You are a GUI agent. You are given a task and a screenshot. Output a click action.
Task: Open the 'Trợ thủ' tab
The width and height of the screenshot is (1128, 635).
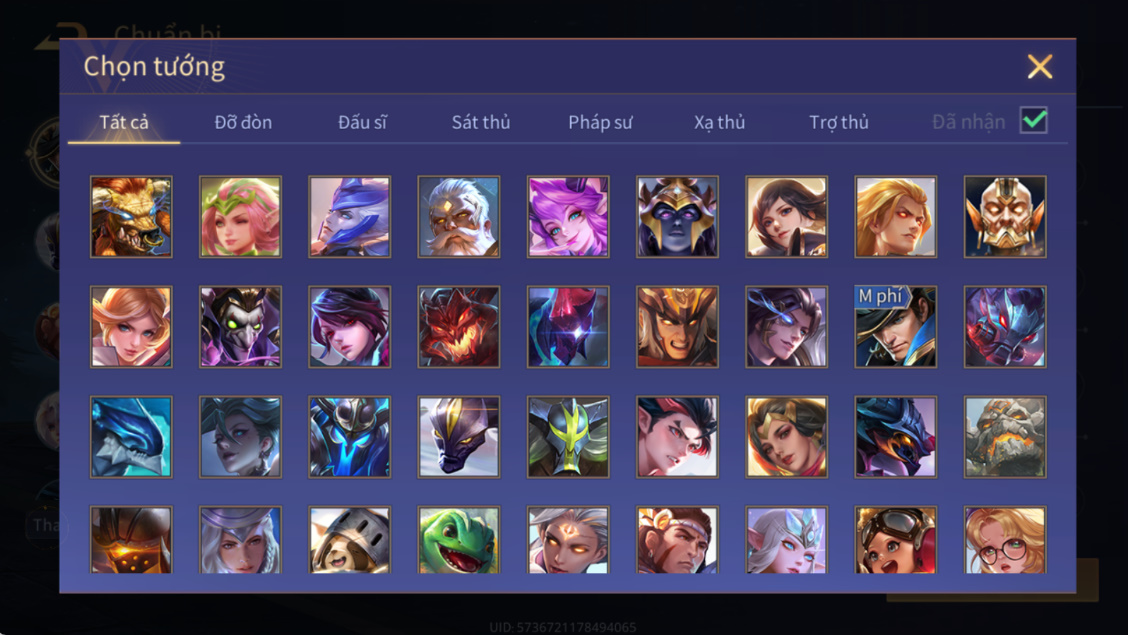839,122
